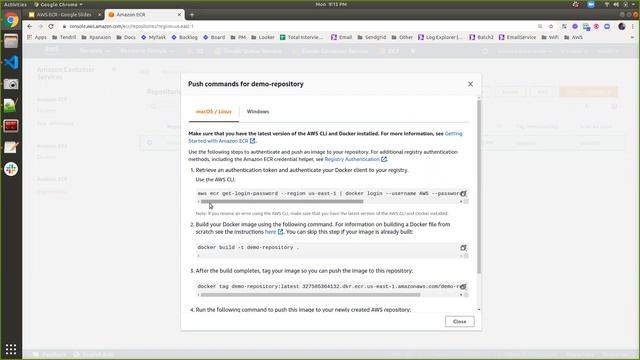Close the AWS ECR Google Slides tab
The image size is (640, 360).
point(99,15)
